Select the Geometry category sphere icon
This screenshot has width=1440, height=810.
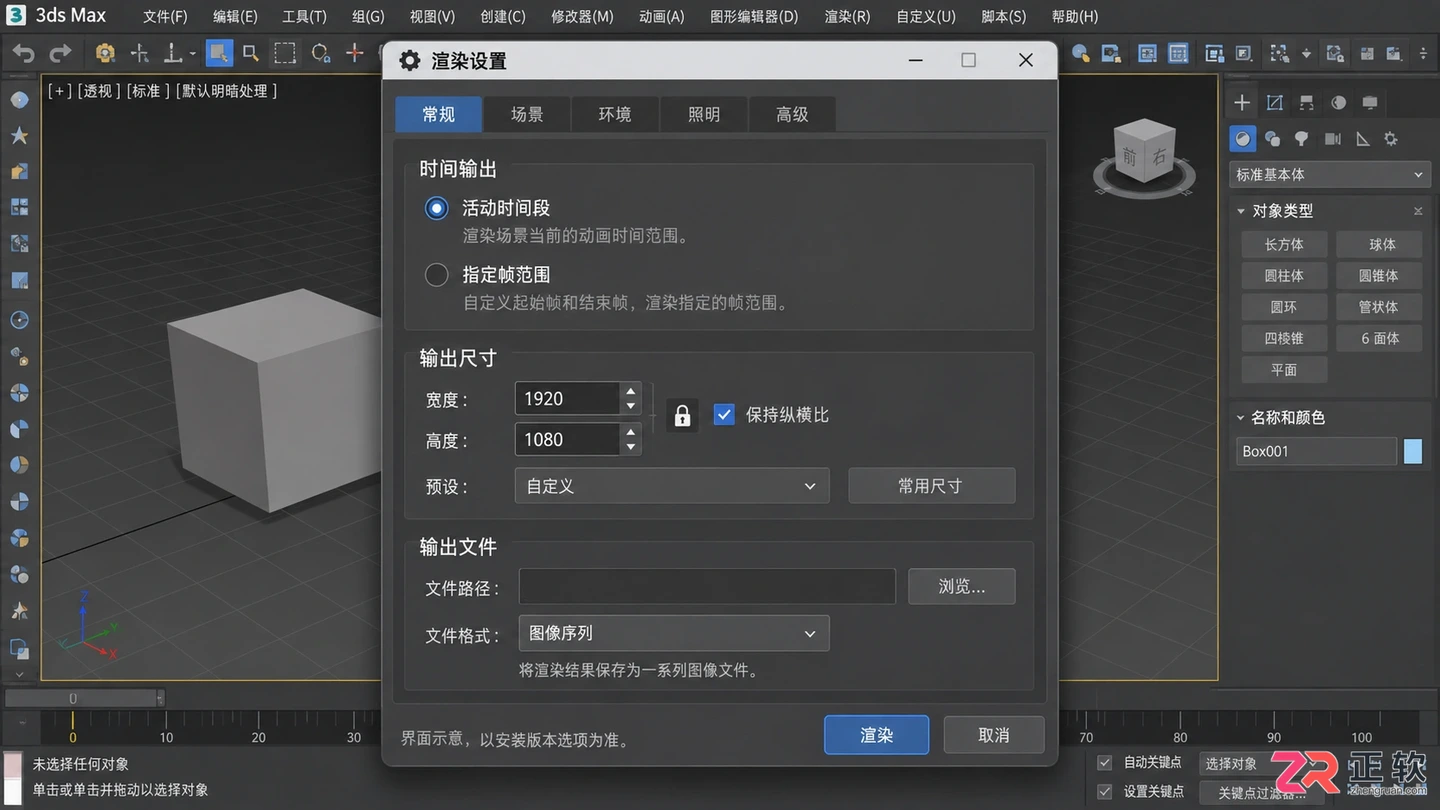pyautogui.click(x=1243, y=139)
